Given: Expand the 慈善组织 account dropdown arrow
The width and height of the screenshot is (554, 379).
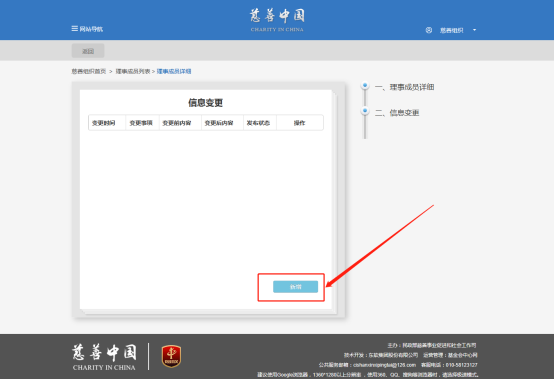Looking at the screenshot, I should coord(475,30).
